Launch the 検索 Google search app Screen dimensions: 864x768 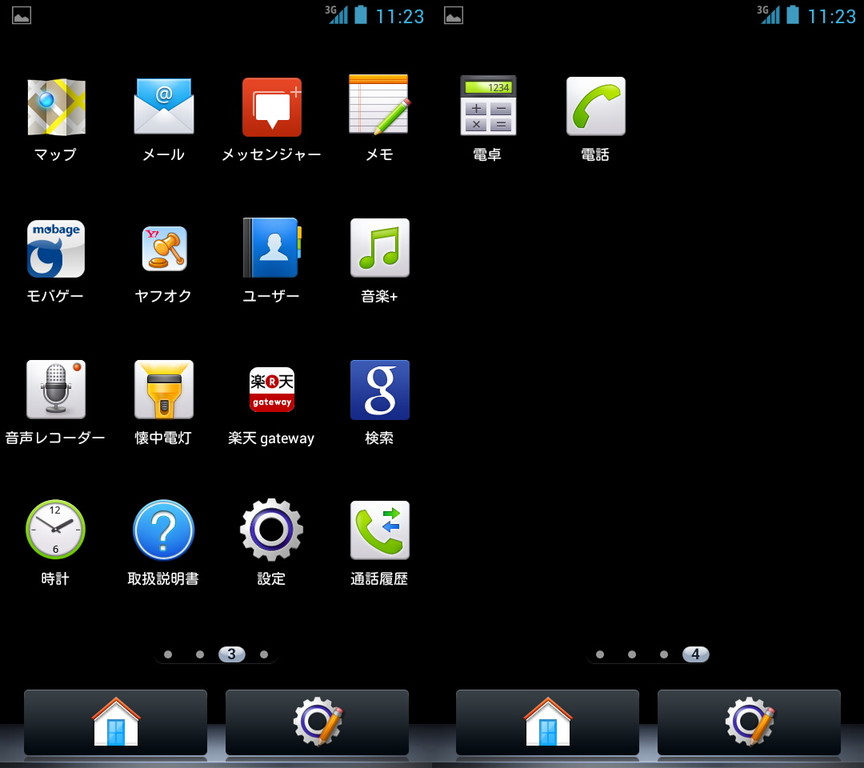(380, 390)
